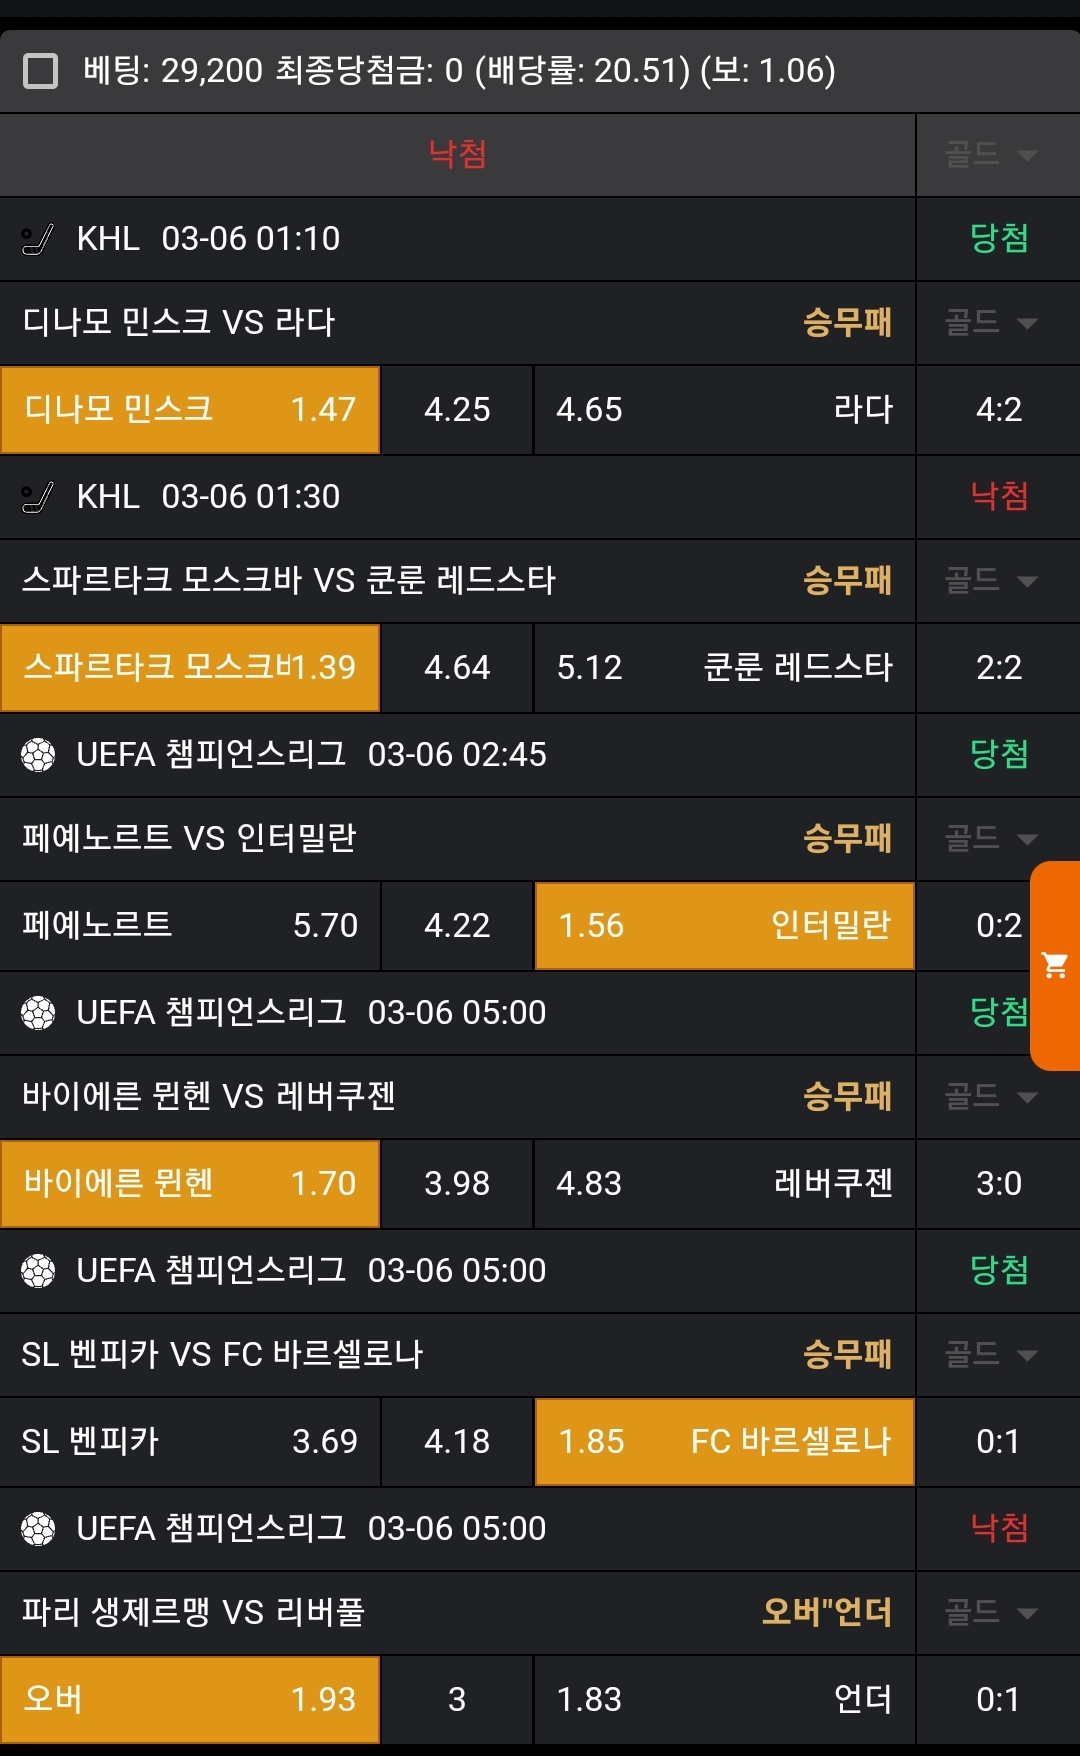1080x1756 pixels.
Task: Open 골드 dropdown for 파리 생제르맹 match
Action: [991, 1612]
